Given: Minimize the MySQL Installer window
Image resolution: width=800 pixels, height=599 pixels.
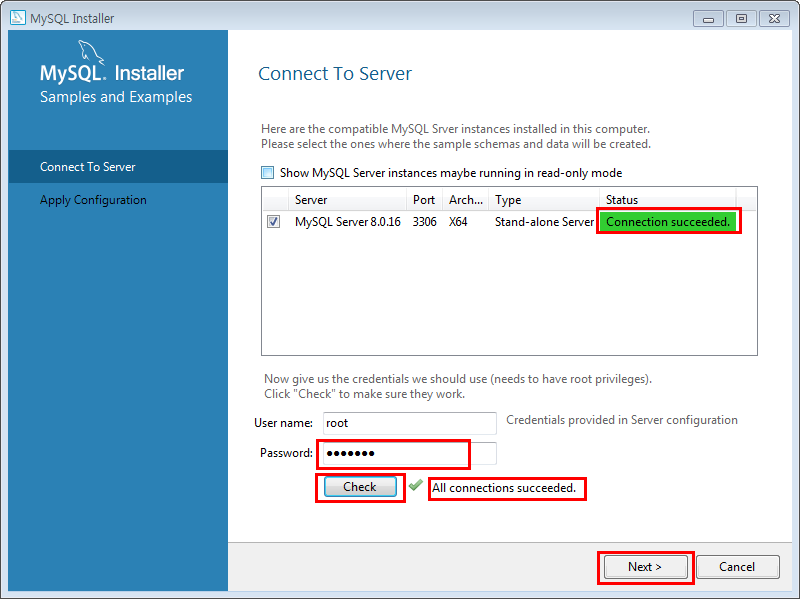Looking at the screenshot, I should [x=708, y=19].
